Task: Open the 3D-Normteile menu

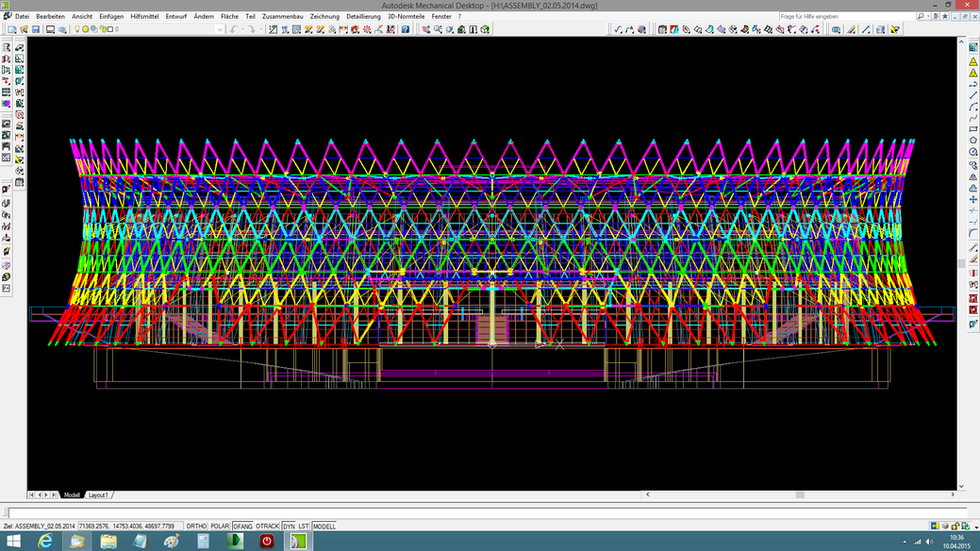Action: [406, 16]
